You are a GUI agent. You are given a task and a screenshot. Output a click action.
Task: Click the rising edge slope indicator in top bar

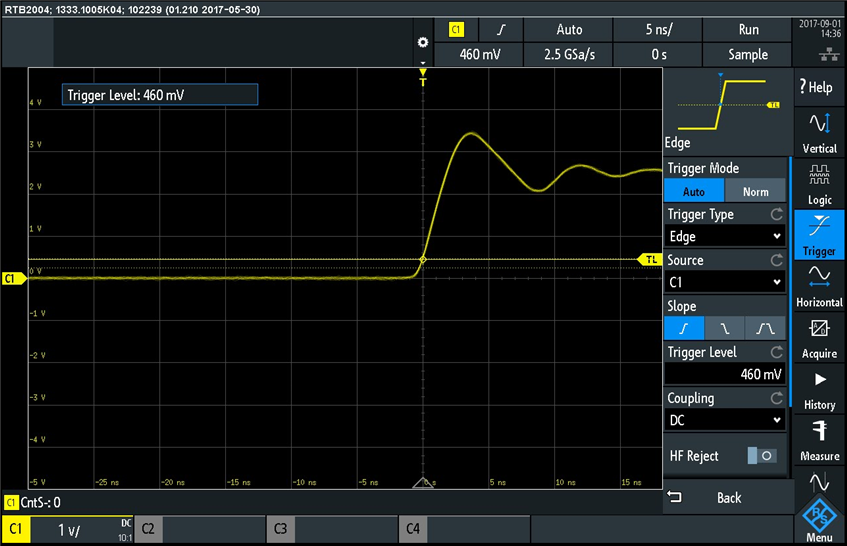click(501, 30)
